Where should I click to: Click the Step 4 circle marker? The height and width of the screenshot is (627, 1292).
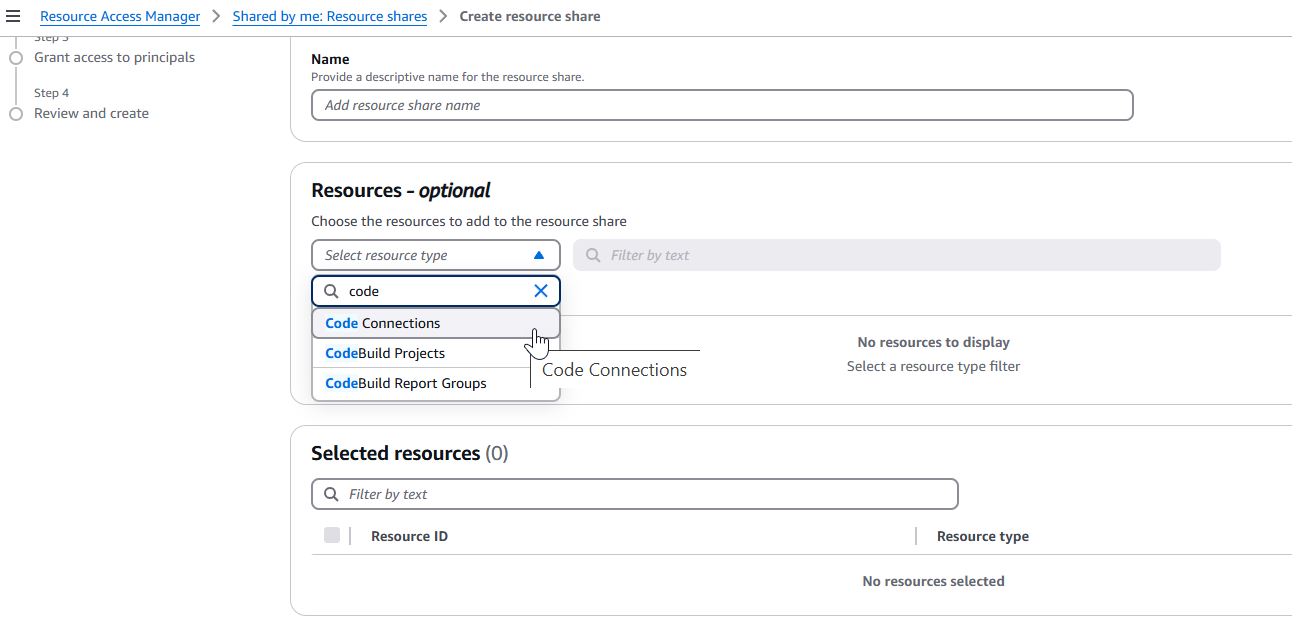point(15,114)
